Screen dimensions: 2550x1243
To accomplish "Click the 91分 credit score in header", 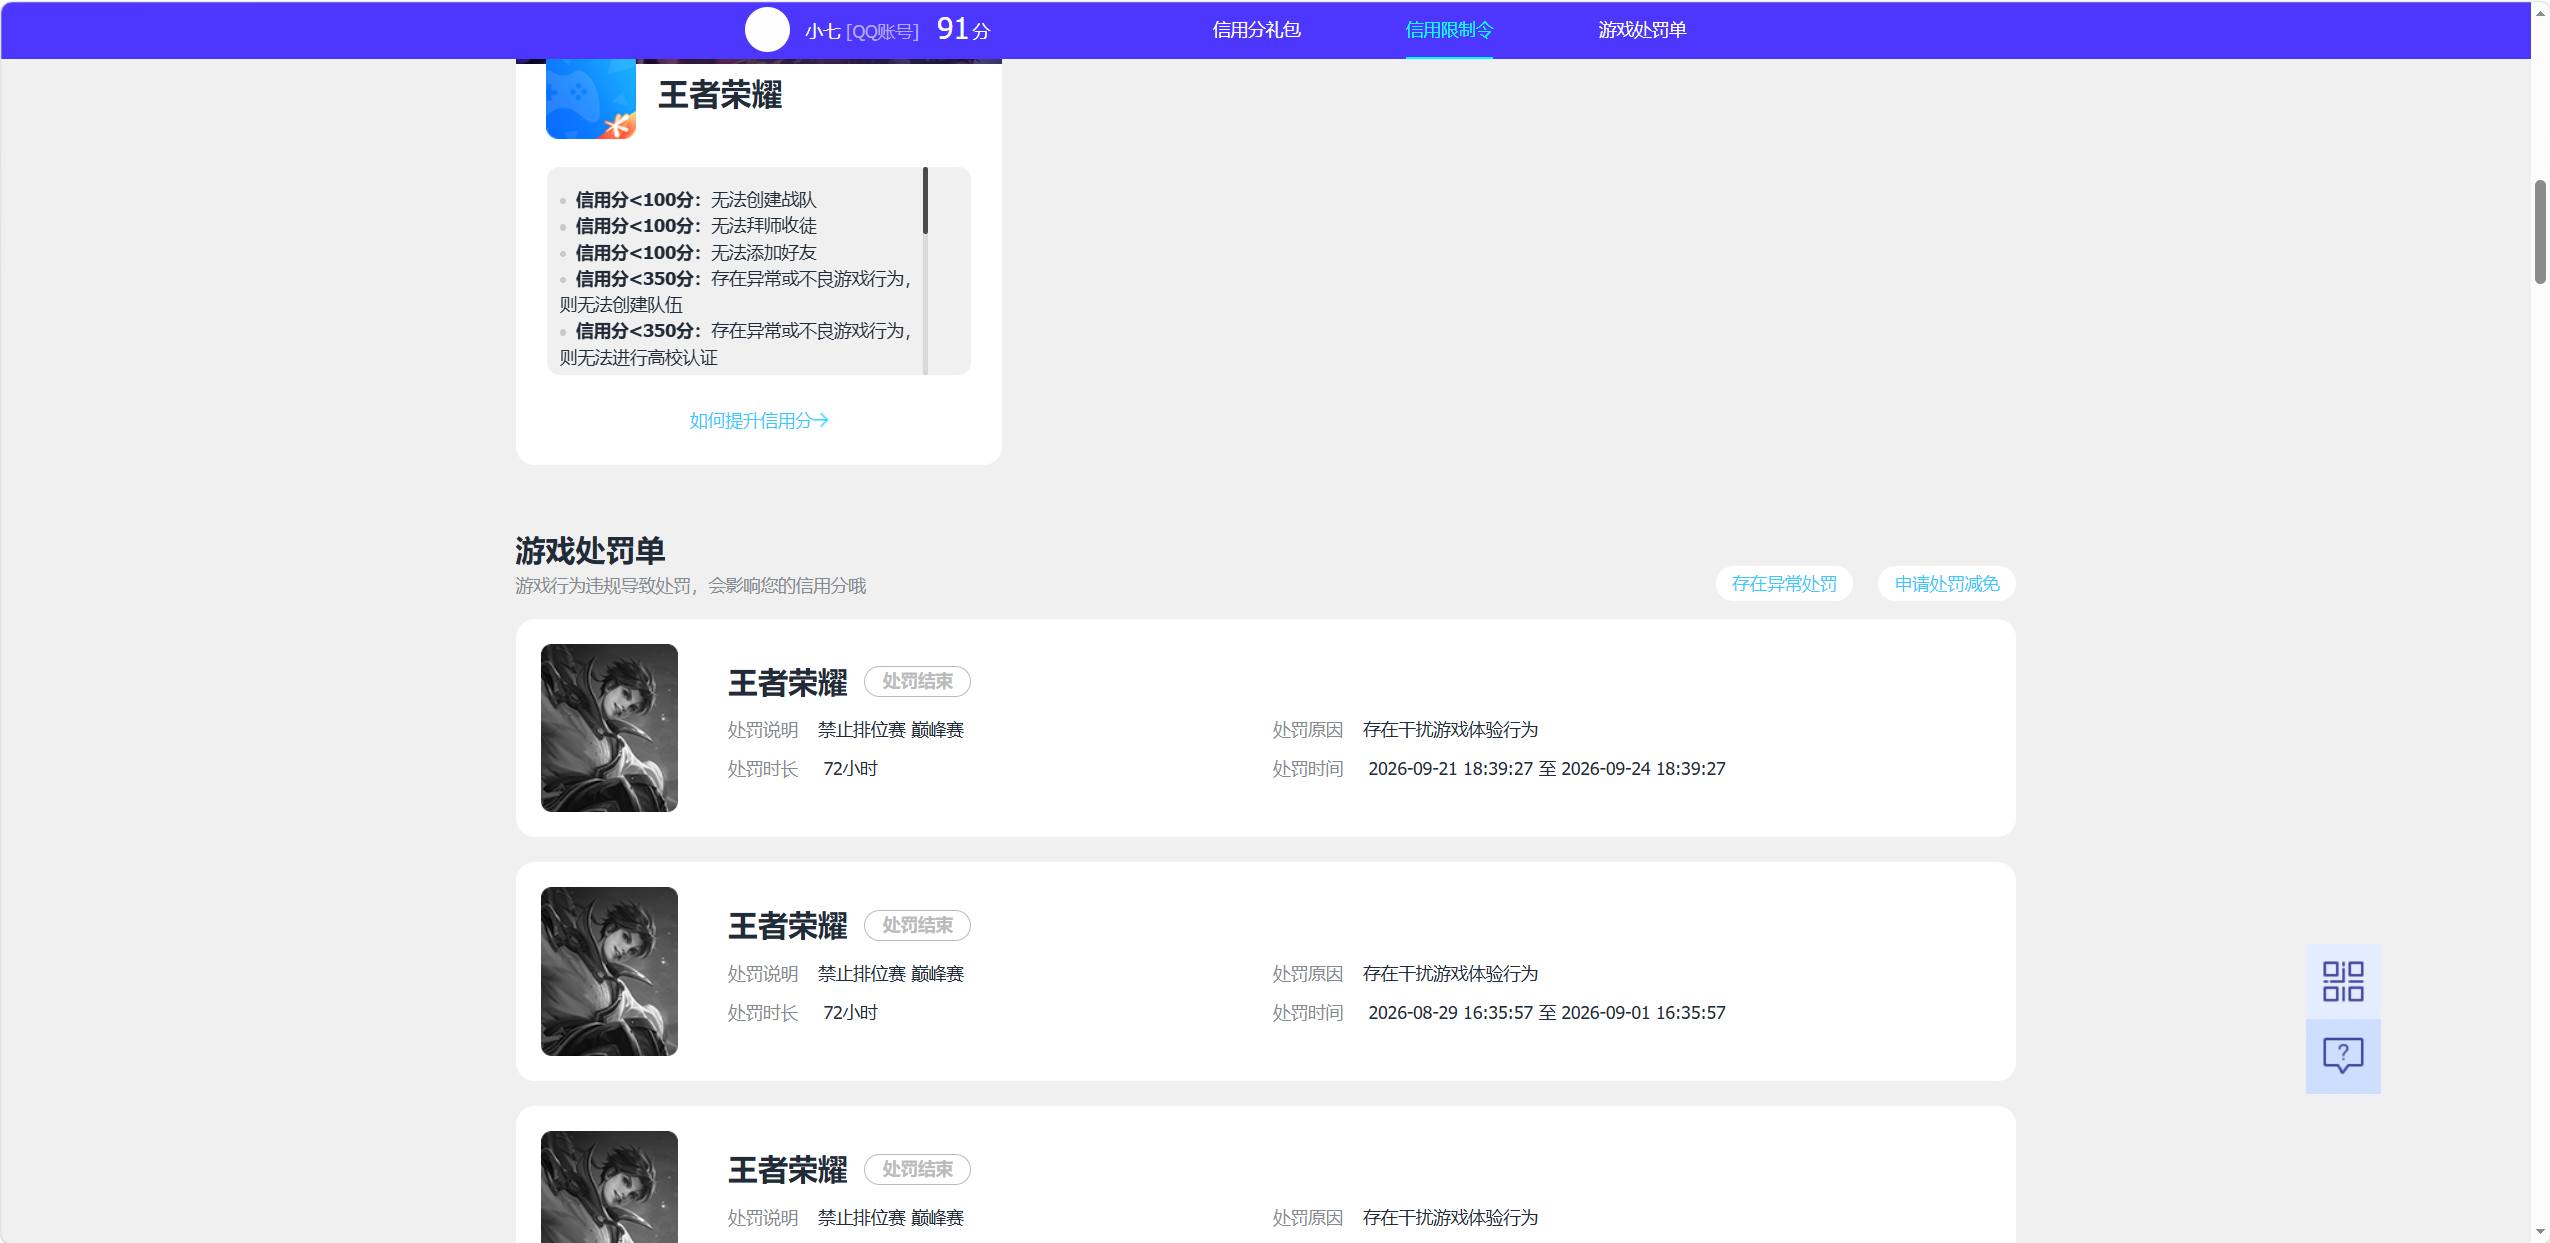I will [x=963, y=30].
